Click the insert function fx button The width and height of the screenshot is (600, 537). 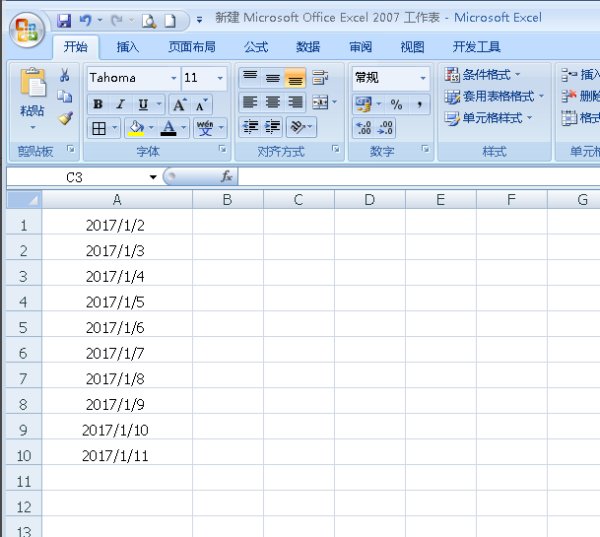coord(227,177)
